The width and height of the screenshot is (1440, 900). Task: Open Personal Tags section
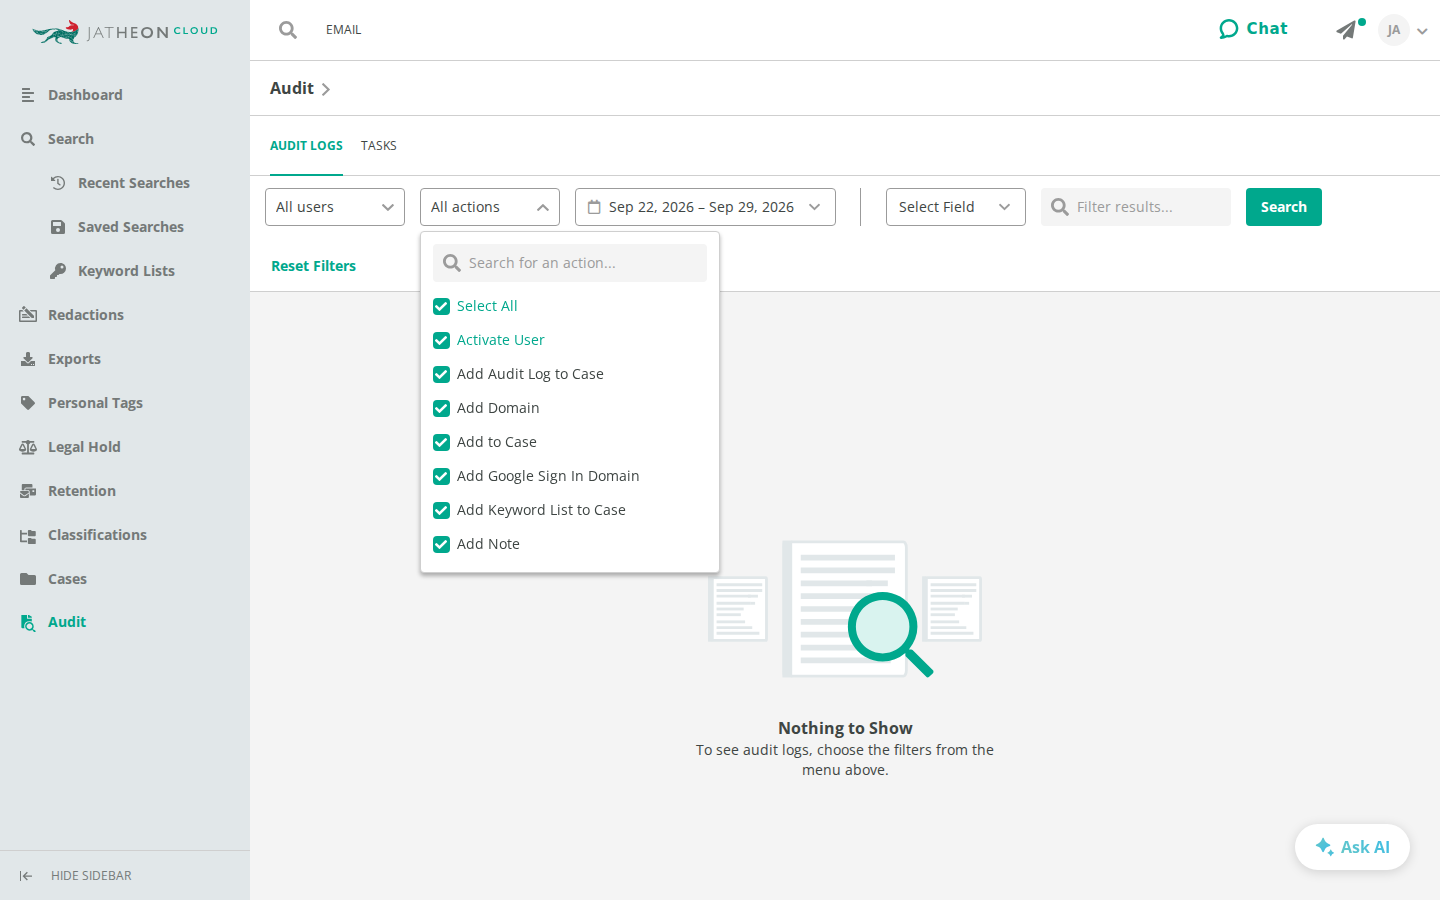click(95, 403)
